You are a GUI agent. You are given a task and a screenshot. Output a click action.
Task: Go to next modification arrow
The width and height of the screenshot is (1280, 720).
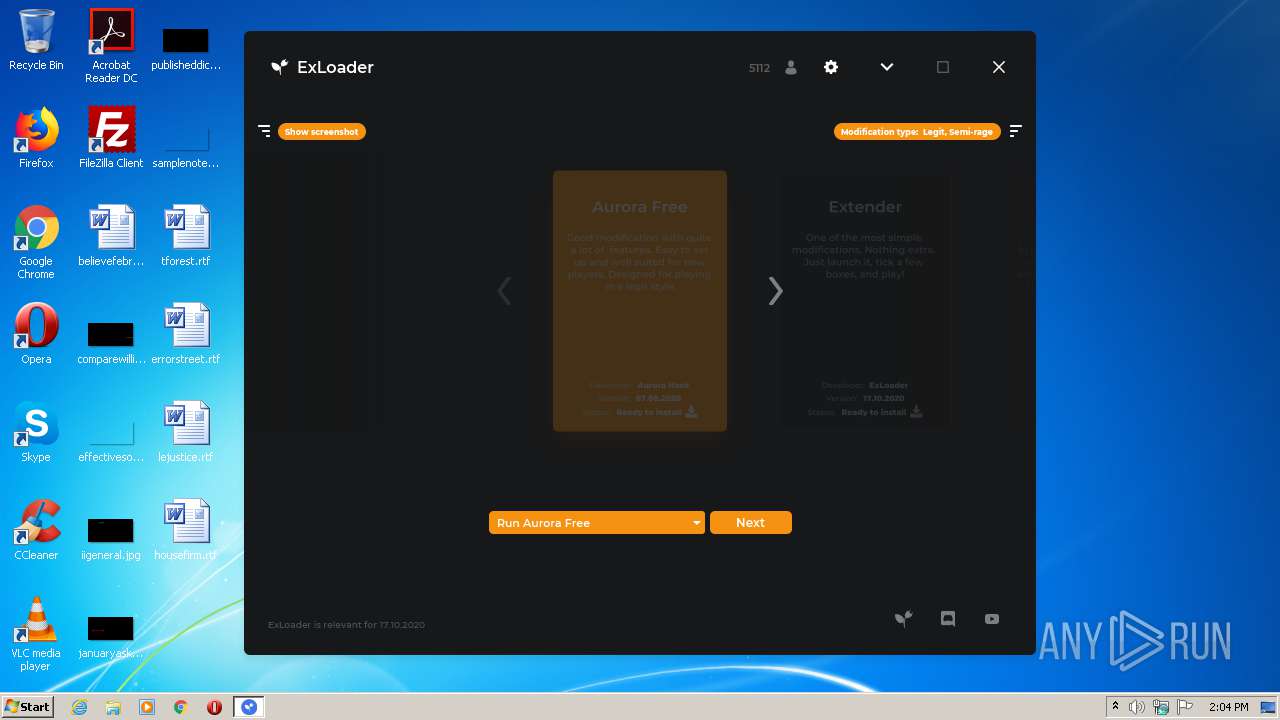(x=775, y=291)
